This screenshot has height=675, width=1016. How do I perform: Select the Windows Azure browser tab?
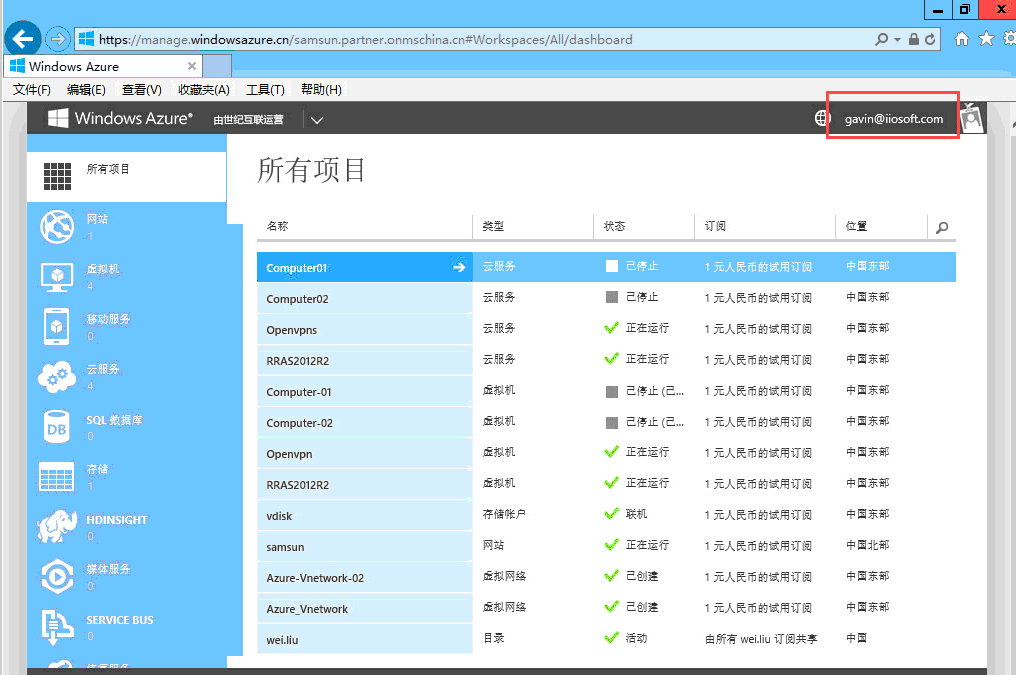[104, 66]
